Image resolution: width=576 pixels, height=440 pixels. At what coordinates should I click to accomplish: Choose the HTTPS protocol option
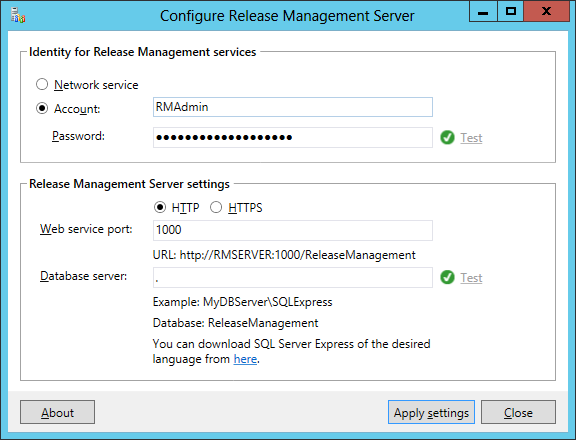coord(216,208)
